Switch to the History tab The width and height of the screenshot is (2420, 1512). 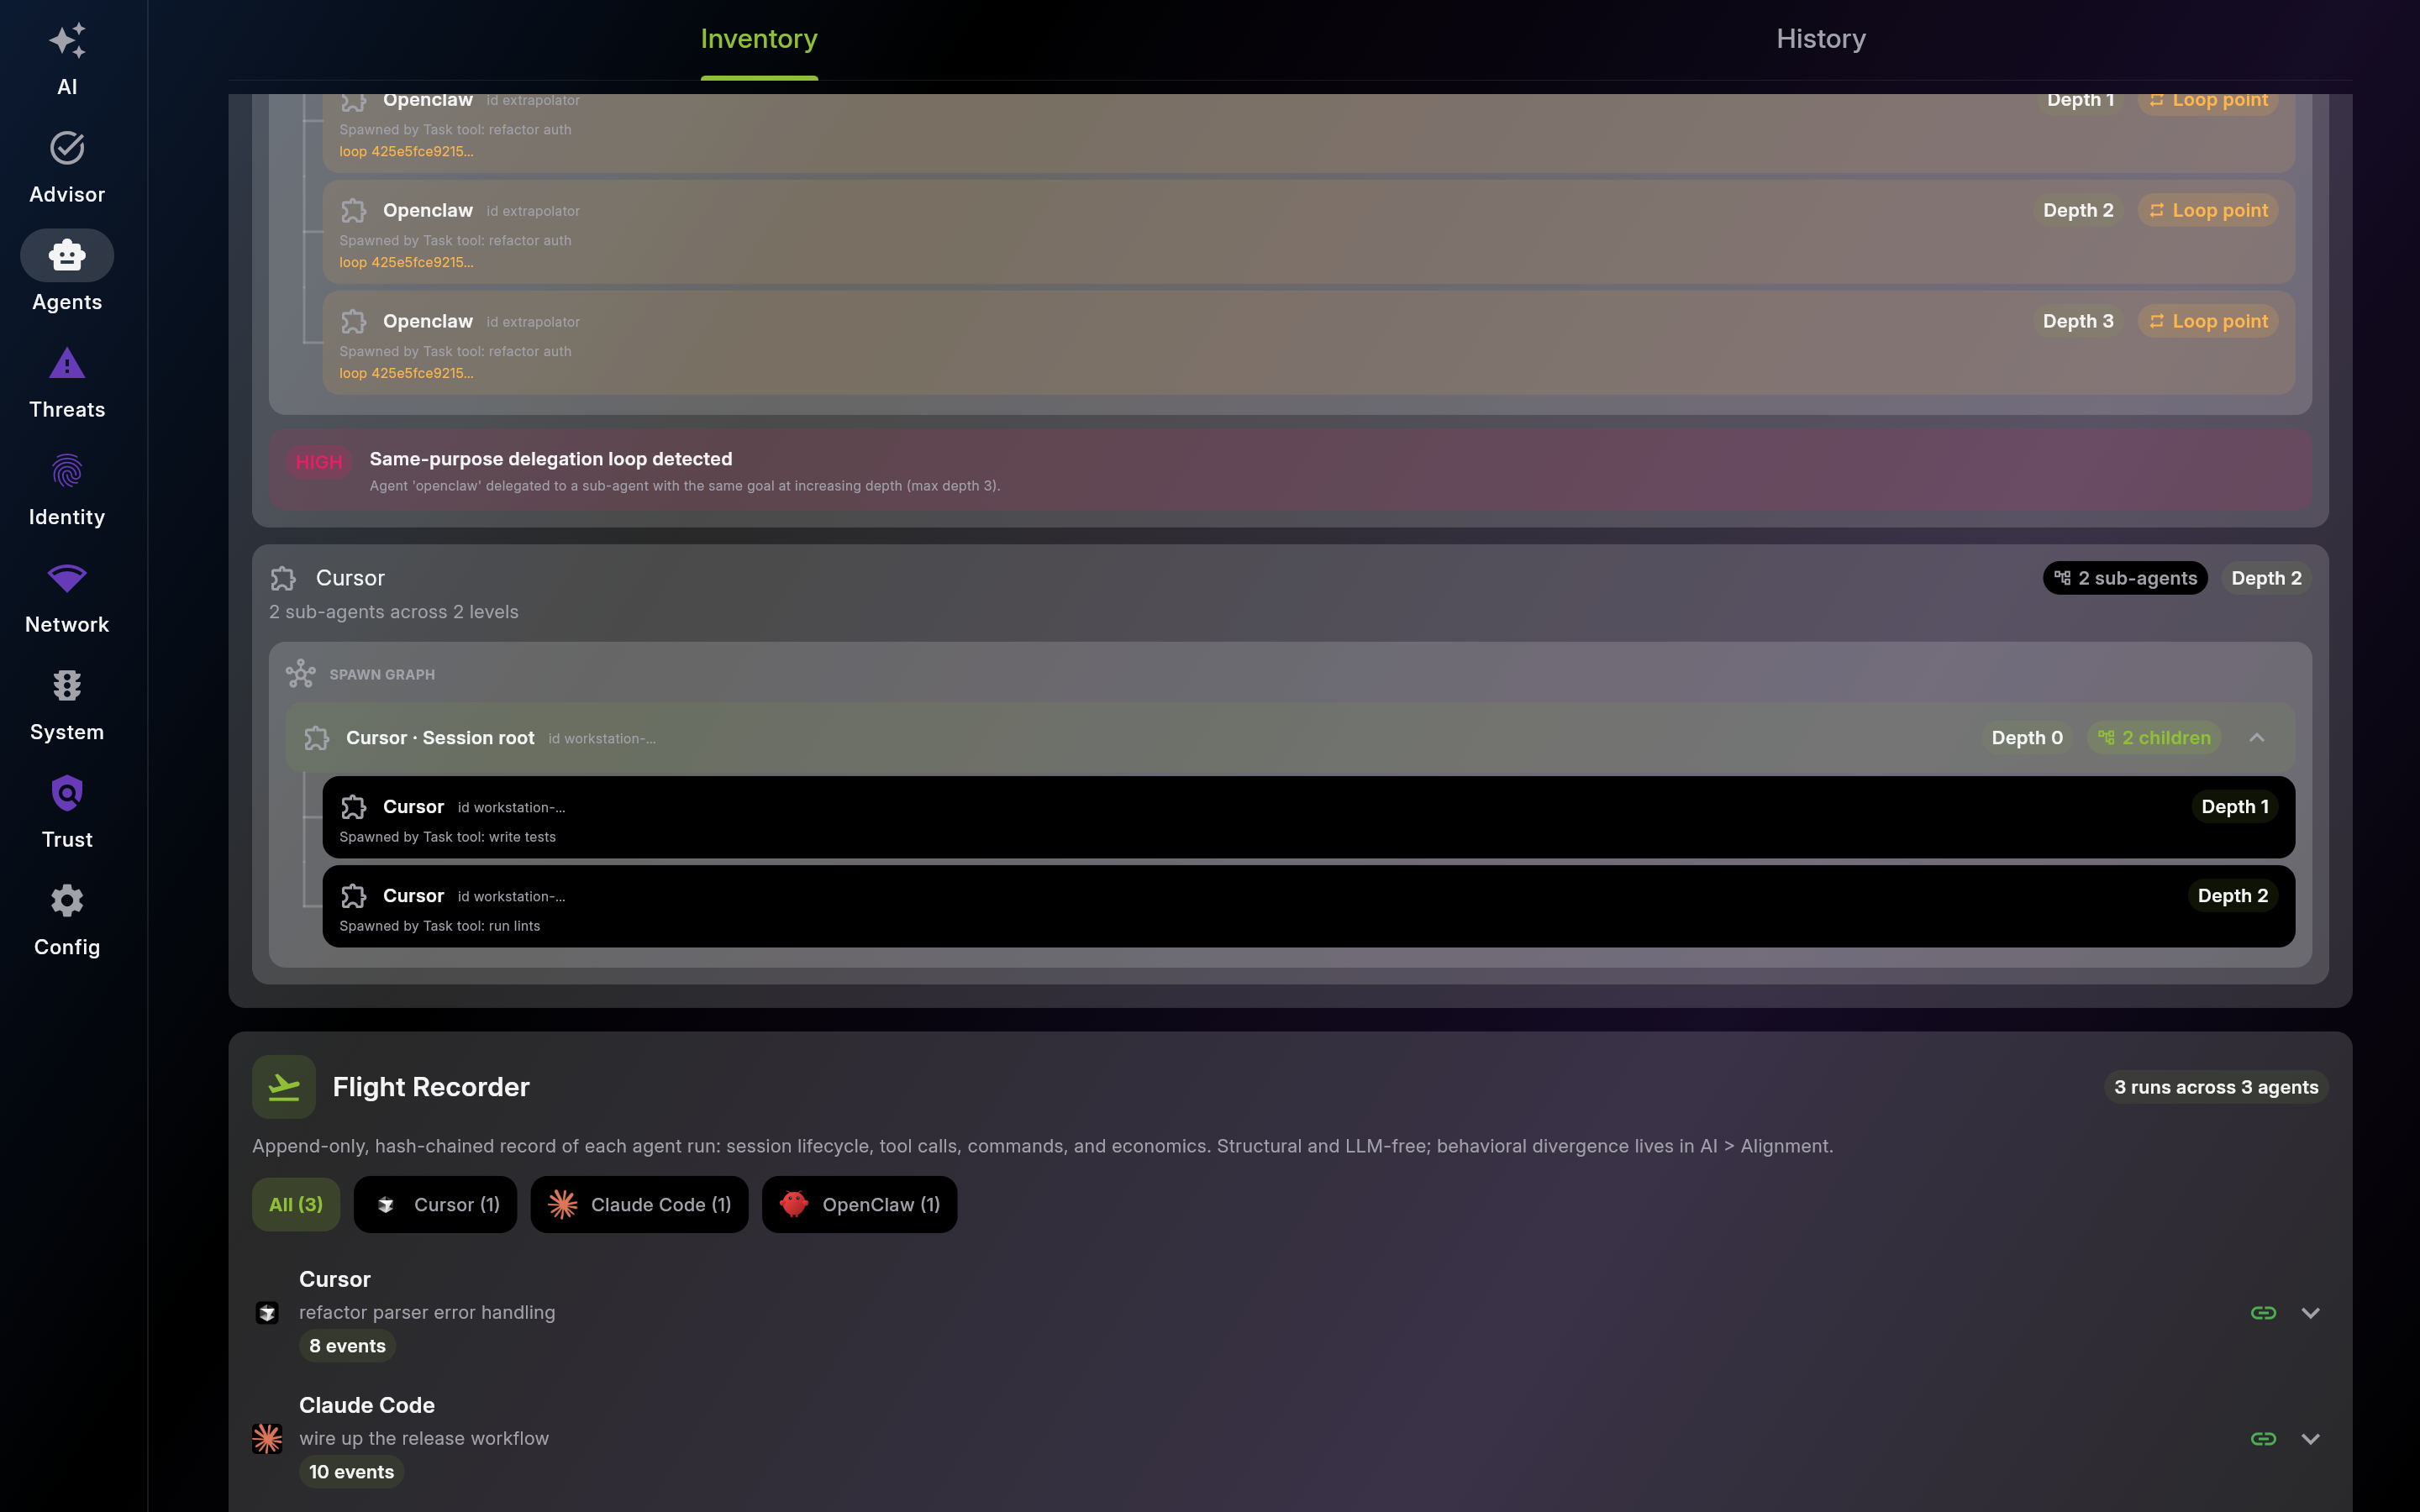coord(1821,39)
